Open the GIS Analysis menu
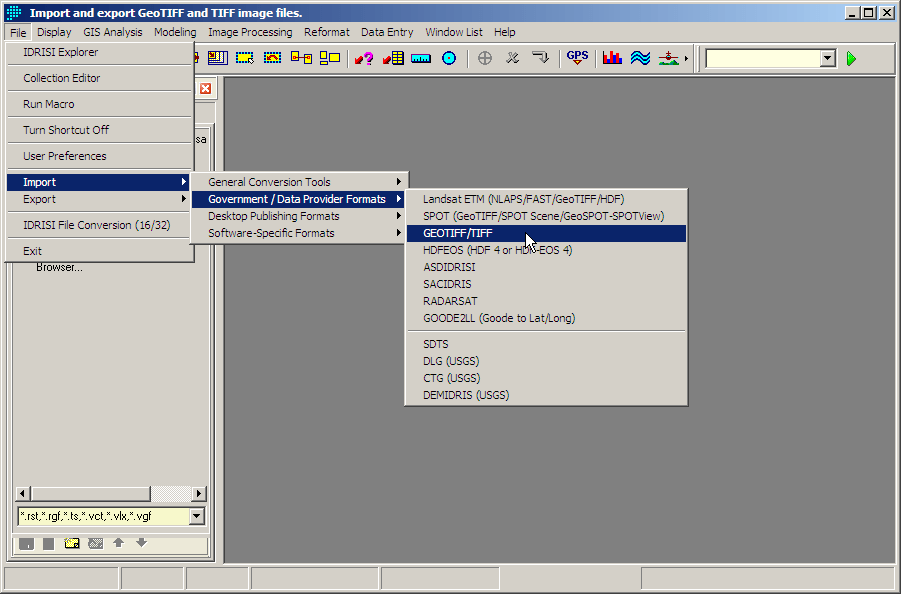The image size is (901, 594). click(113, 32)
